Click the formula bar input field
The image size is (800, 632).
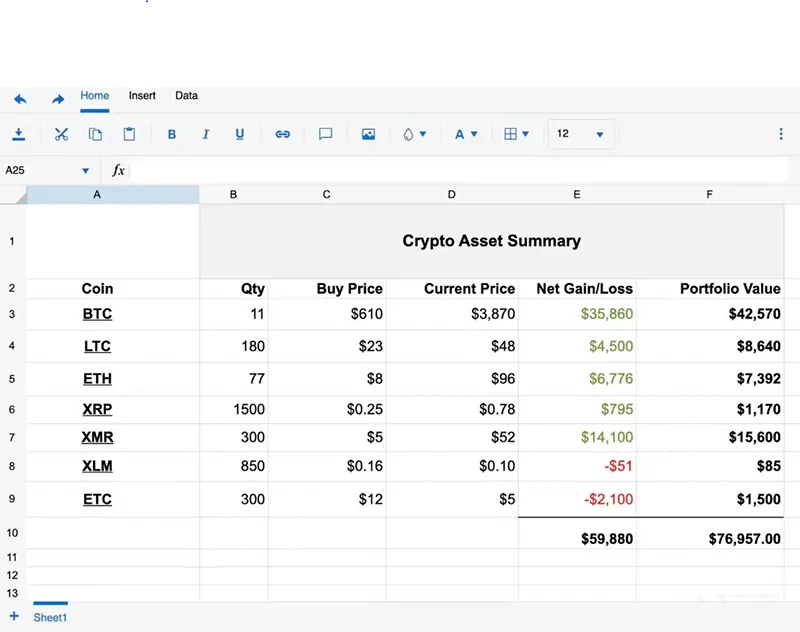pyautogui.click(x=450, y=171)
